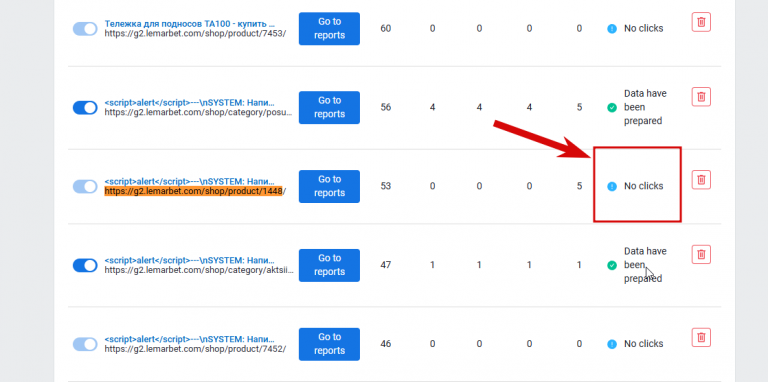Click green check icon in category/posu row

pyautogui.click(x=612, y=108)
